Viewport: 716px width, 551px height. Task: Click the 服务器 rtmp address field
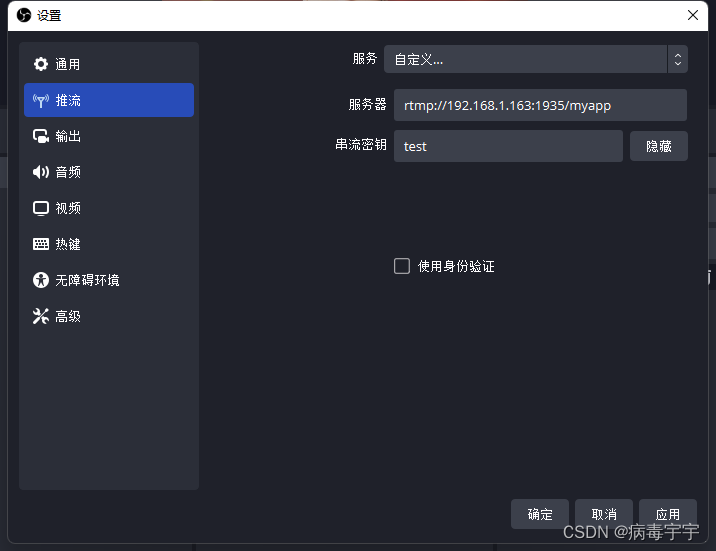click(540, 105)
